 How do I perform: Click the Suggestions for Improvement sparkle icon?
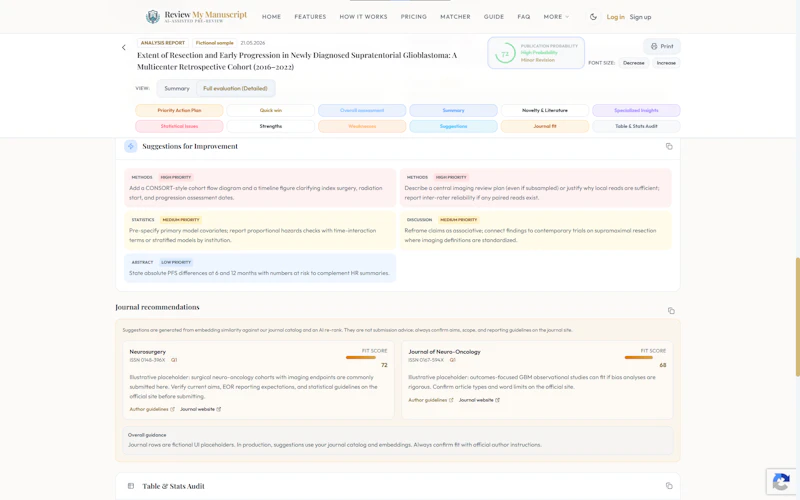coord(131,146)
